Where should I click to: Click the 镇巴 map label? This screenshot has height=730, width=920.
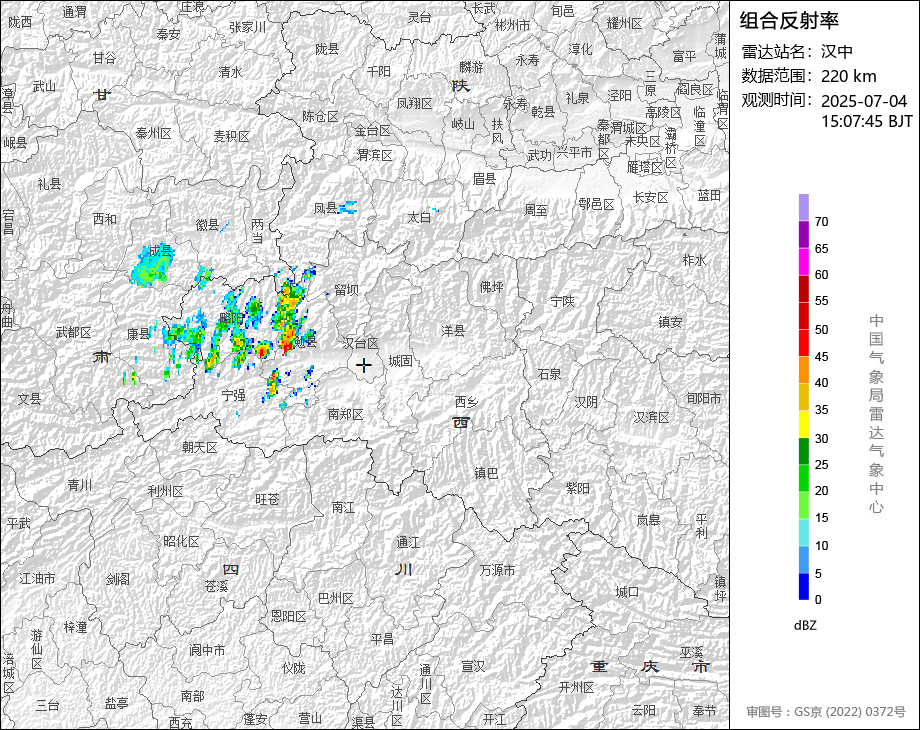486,473
